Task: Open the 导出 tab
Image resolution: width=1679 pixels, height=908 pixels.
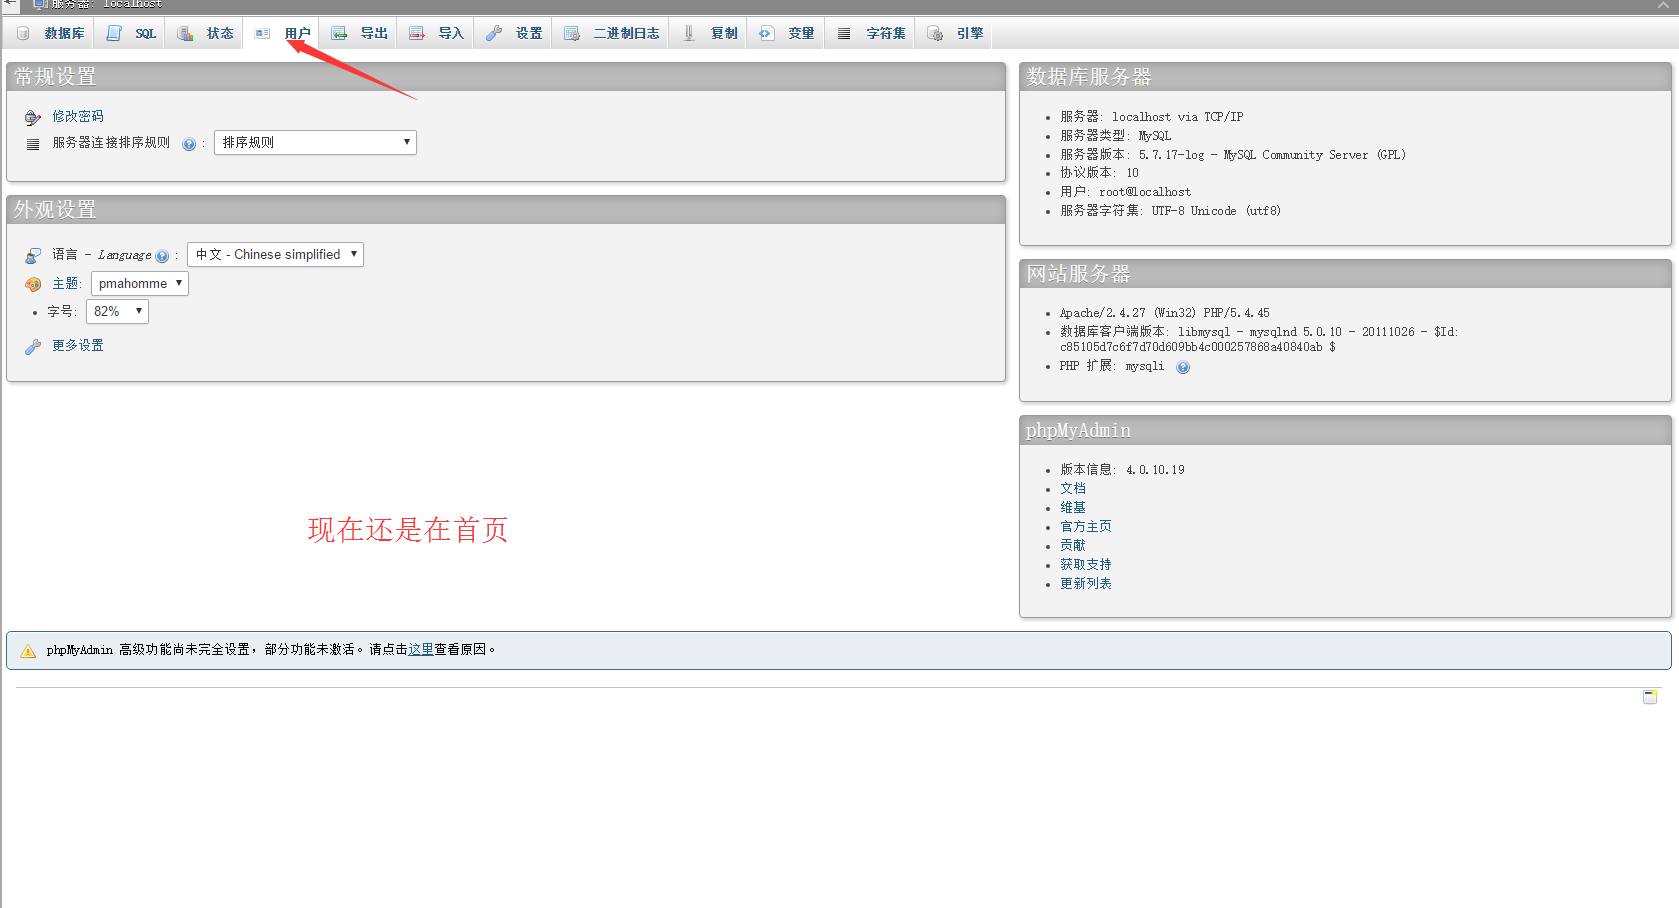Action: pos(360,33)
